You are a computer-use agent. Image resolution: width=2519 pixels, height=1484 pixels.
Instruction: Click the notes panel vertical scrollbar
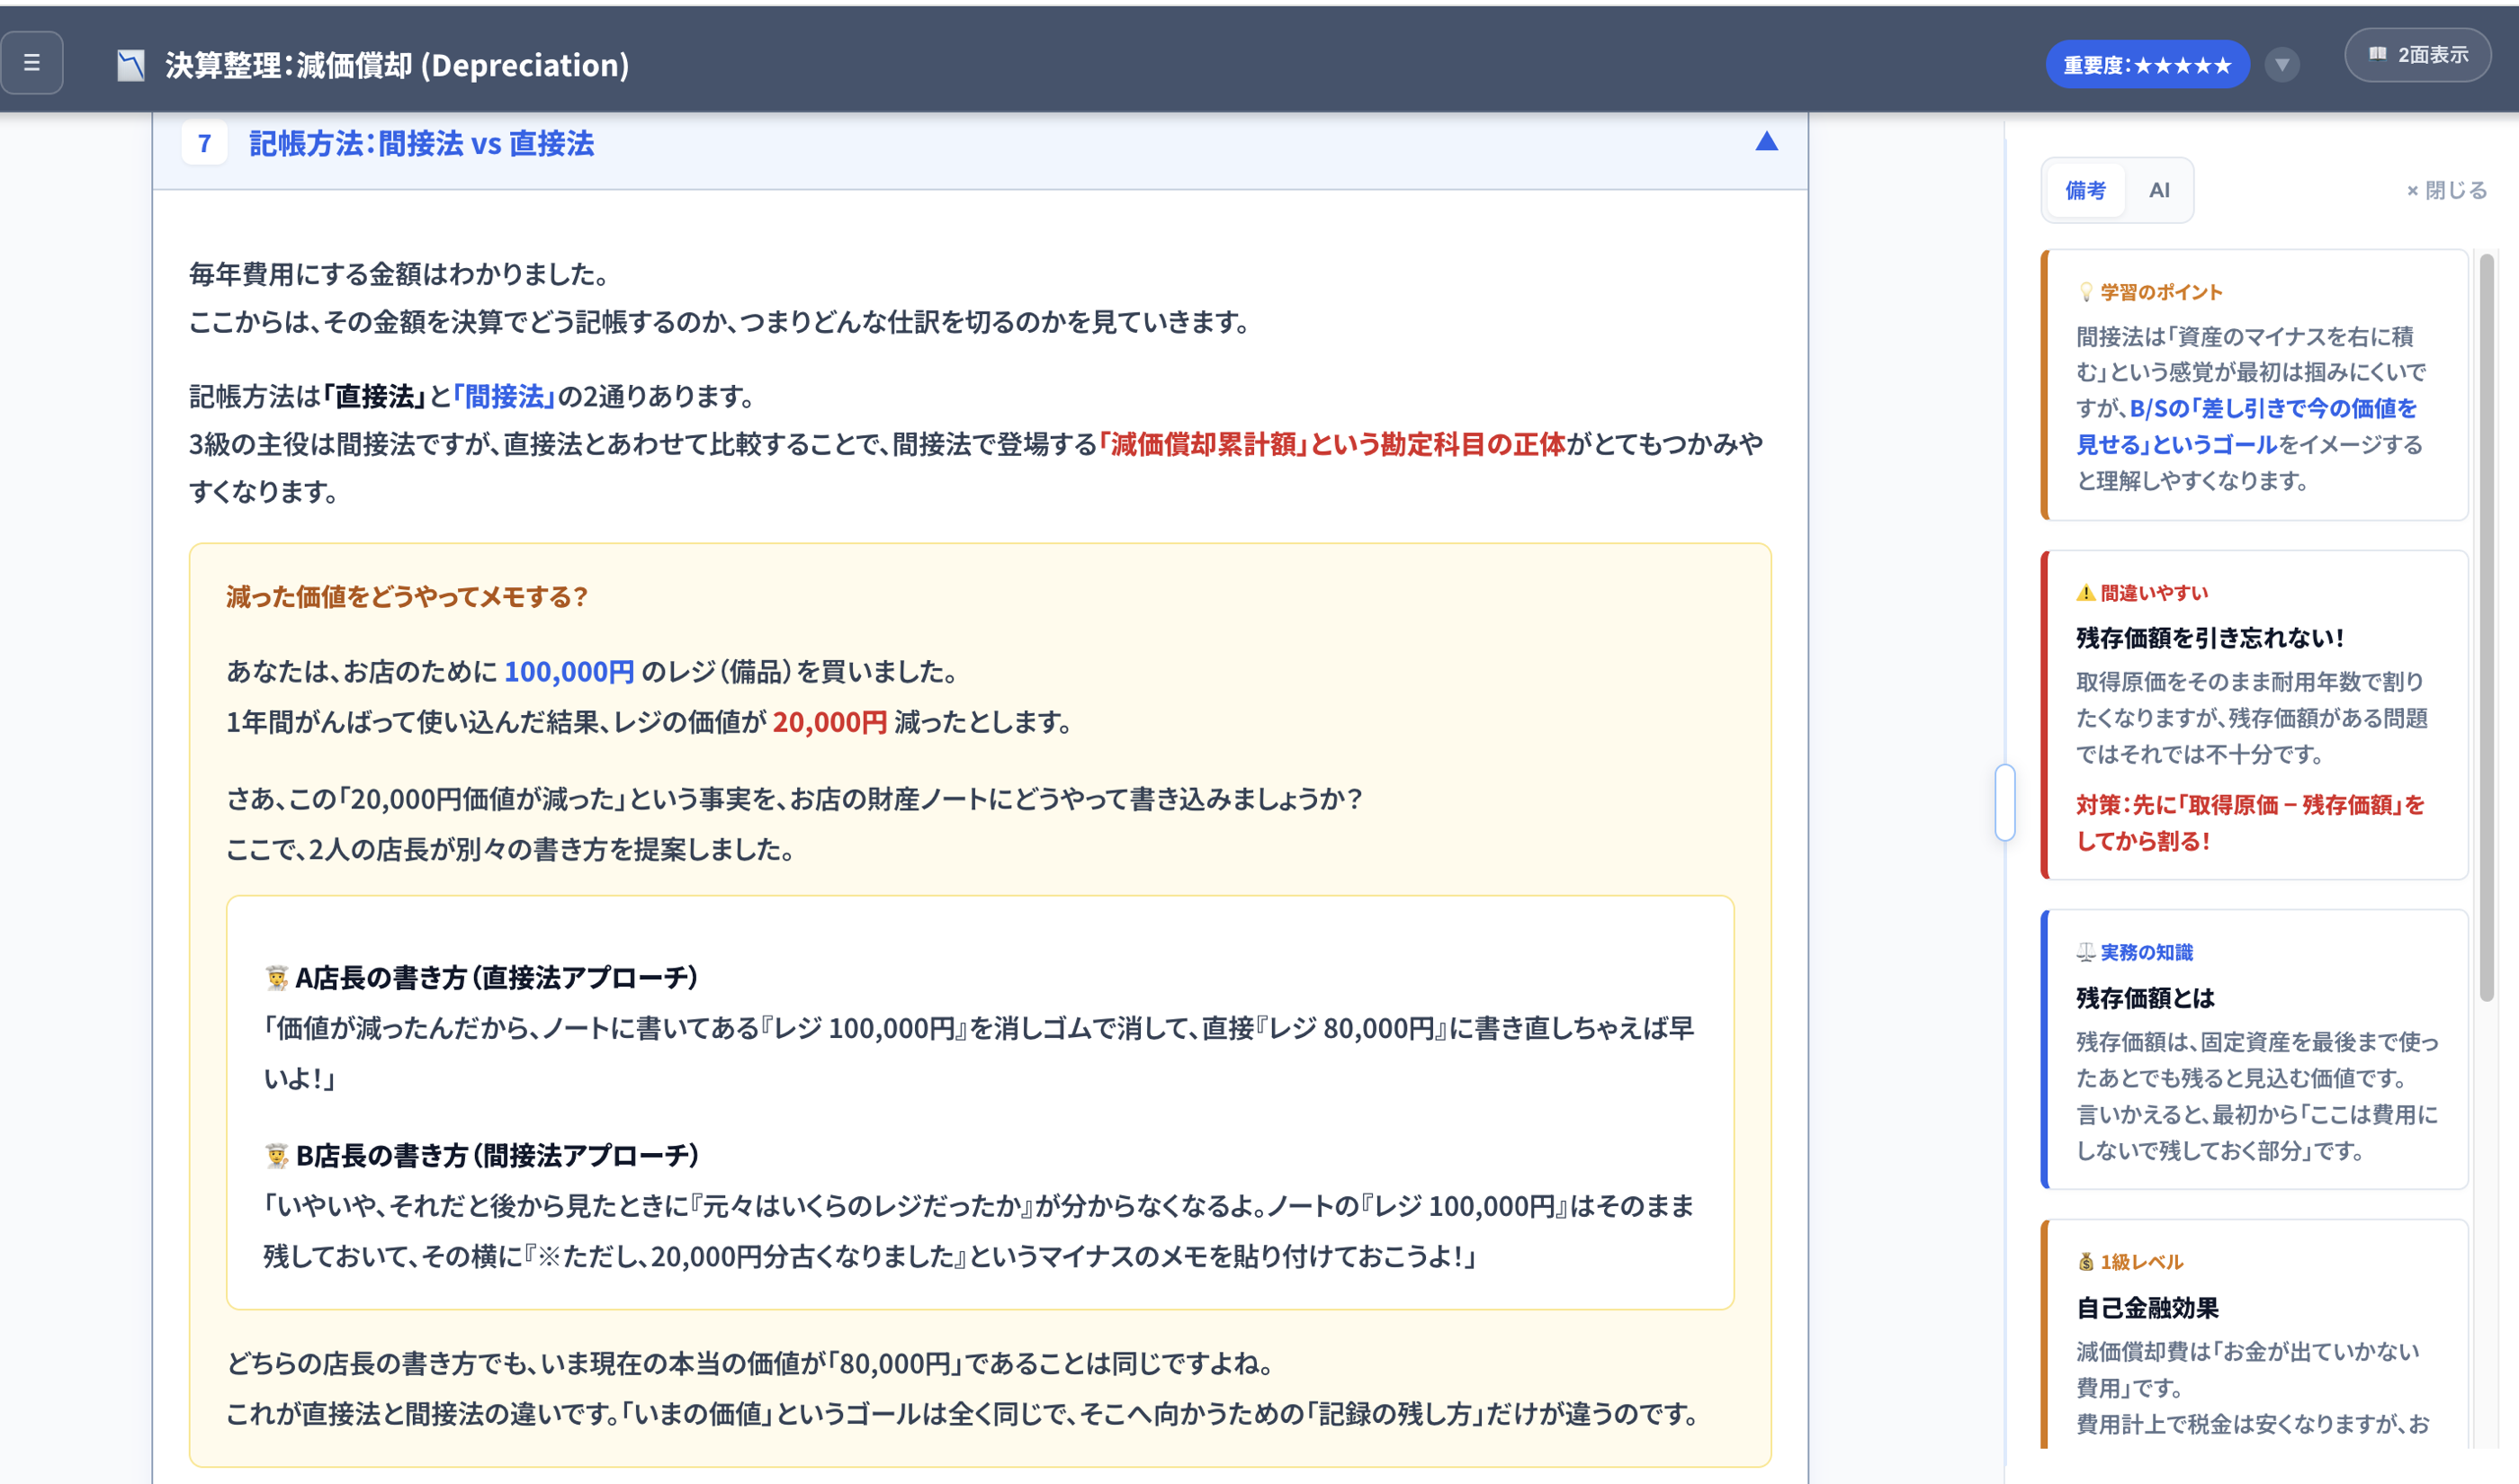[x=2486, y=627]
